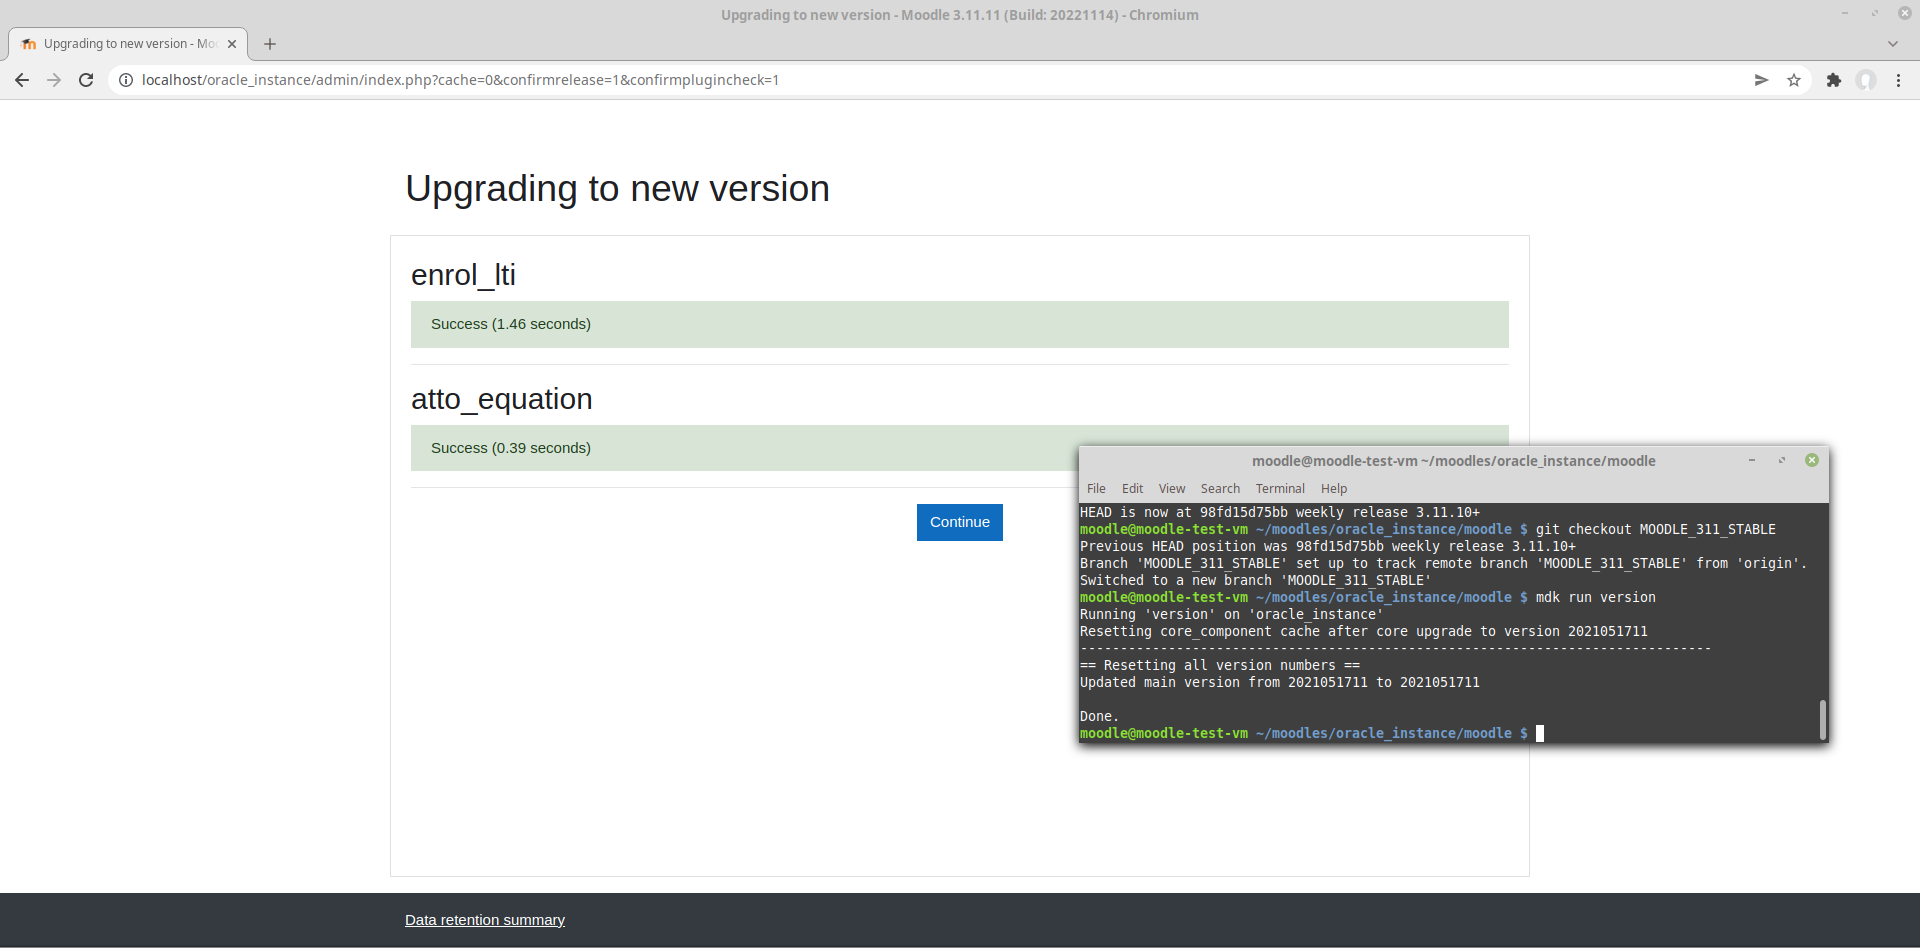Open the terminal Search menu
The width and height of the screenshot is (1920, 948).
point(1220,489)
